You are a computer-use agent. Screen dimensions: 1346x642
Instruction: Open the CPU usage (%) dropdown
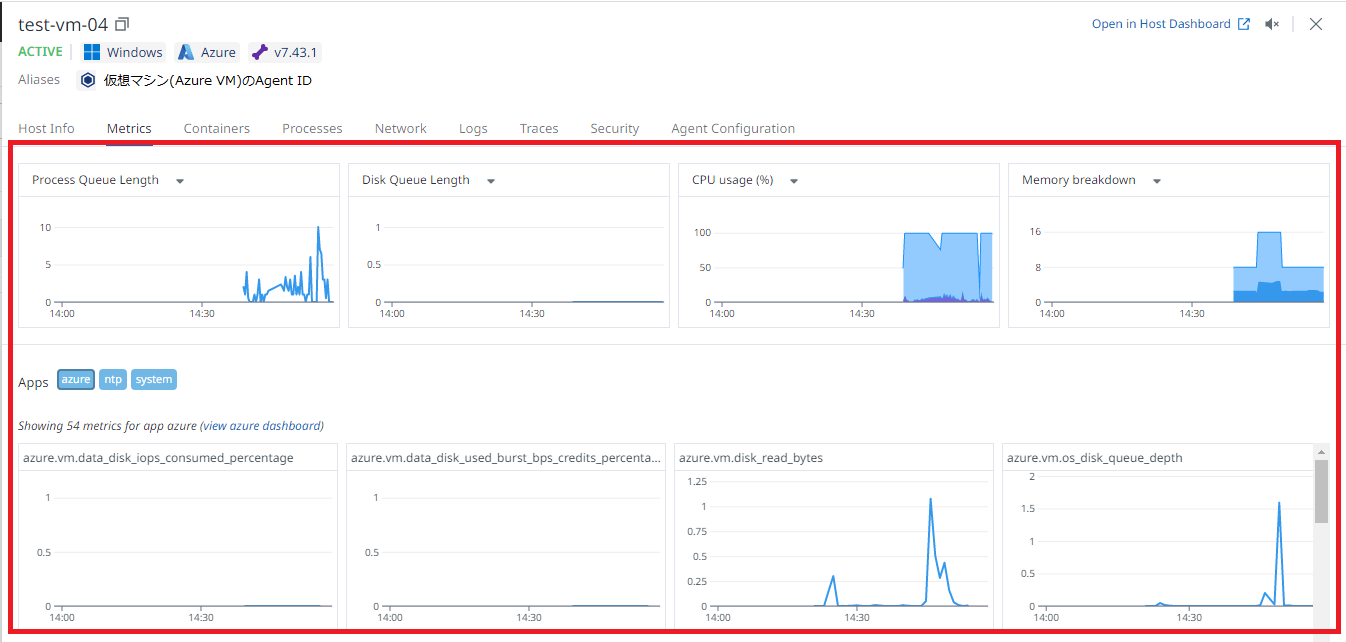coord(794,181)
